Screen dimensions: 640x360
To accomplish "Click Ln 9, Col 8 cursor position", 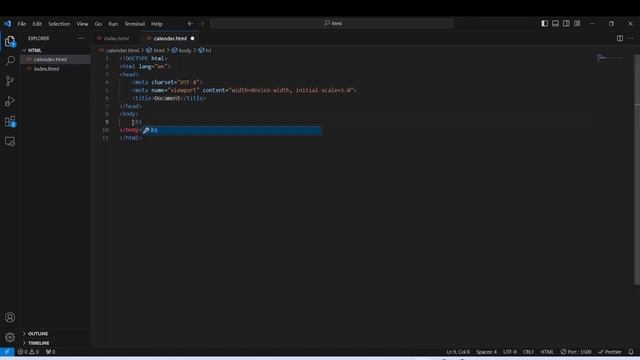I will (x=458, y=351).
